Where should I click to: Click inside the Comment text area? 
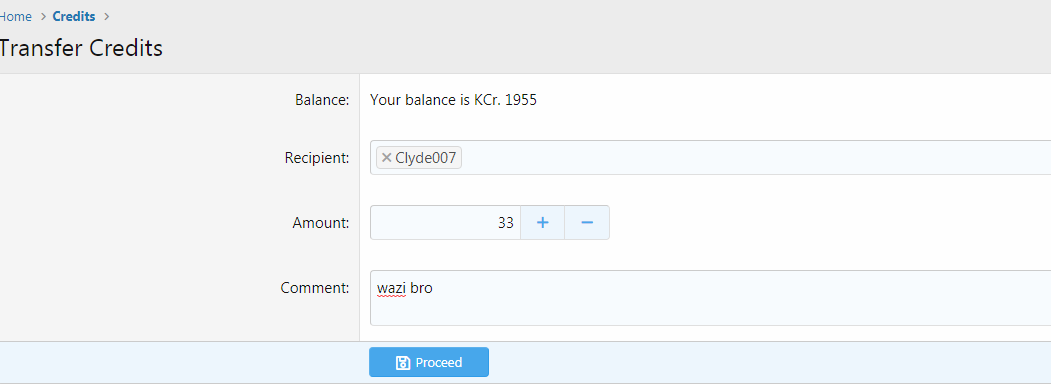pos(710,298)
